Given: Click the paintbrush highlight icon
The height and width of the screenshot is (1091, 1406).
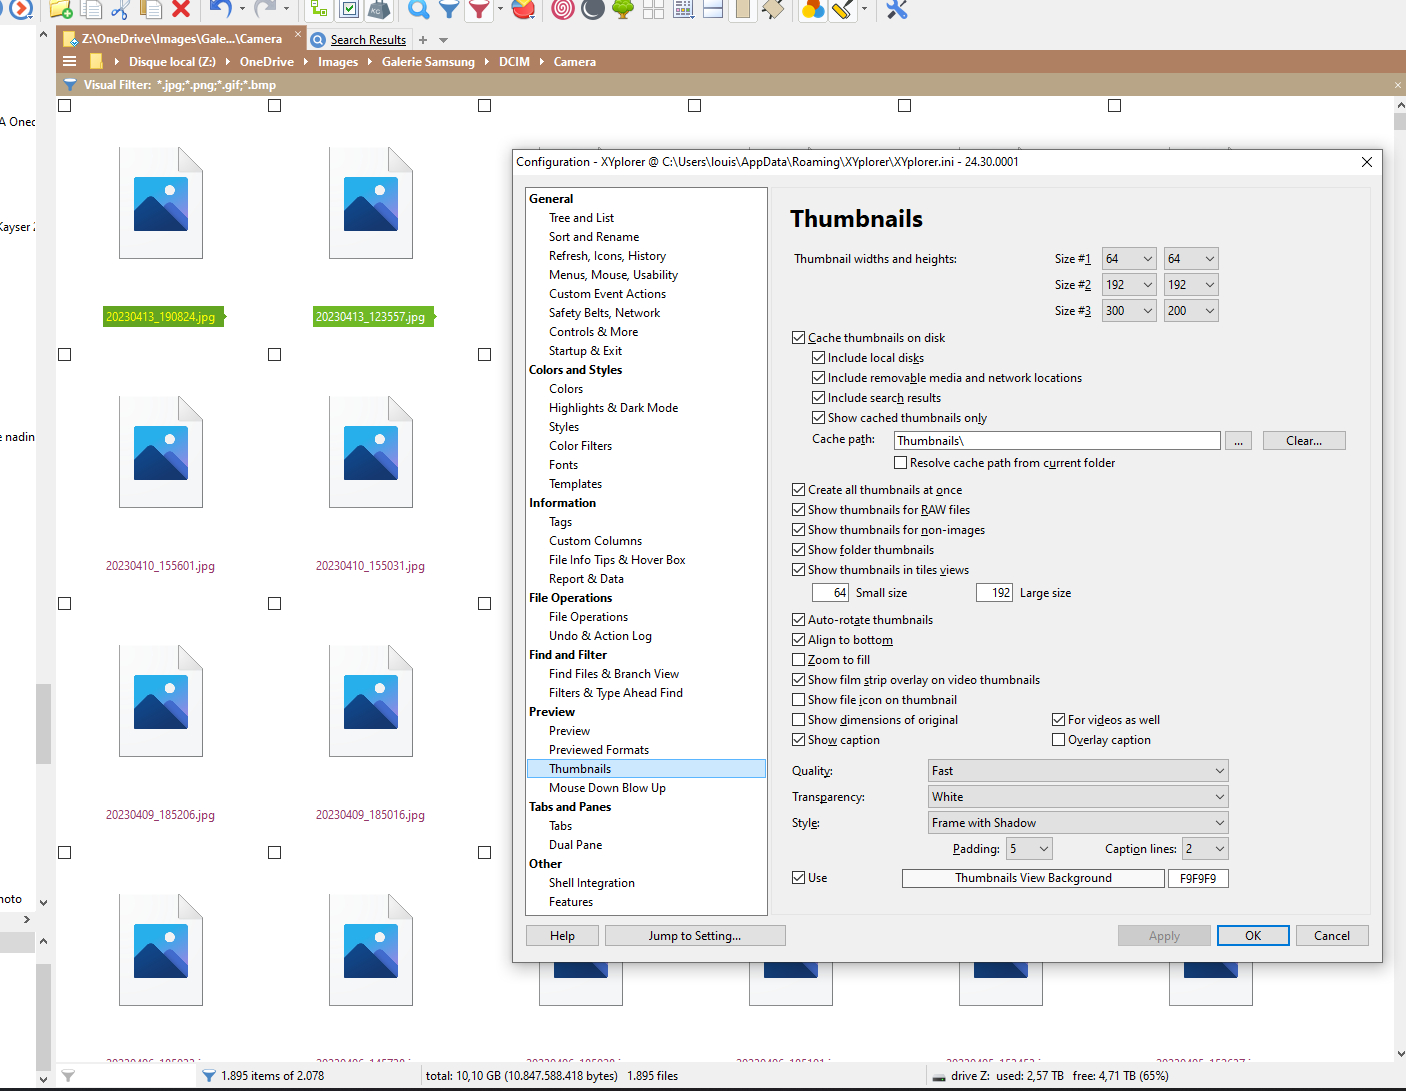Looking at the screenshot, I should pos(843,9).
